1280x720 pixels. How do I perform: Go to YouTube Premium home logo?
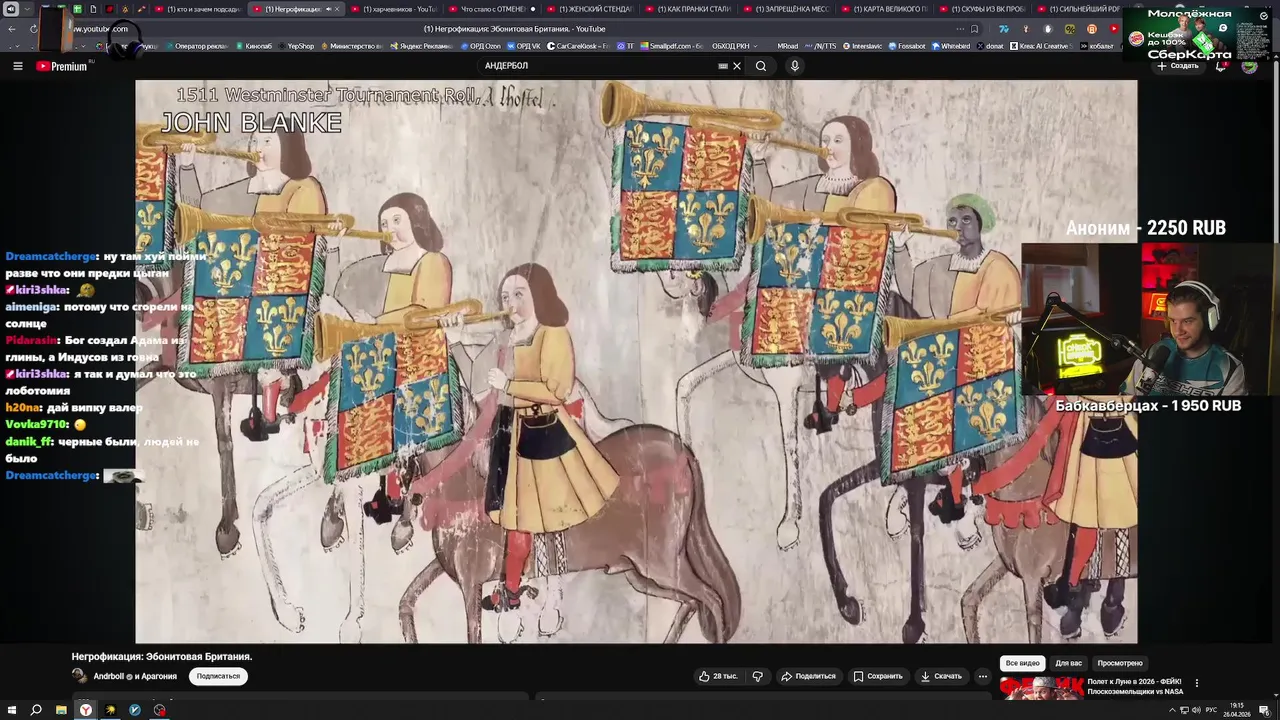click(62, 66)
